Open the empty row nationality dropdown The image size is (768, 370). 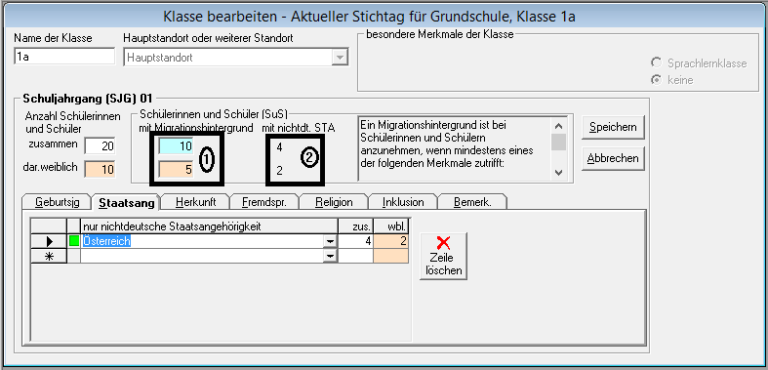(331, 256)
